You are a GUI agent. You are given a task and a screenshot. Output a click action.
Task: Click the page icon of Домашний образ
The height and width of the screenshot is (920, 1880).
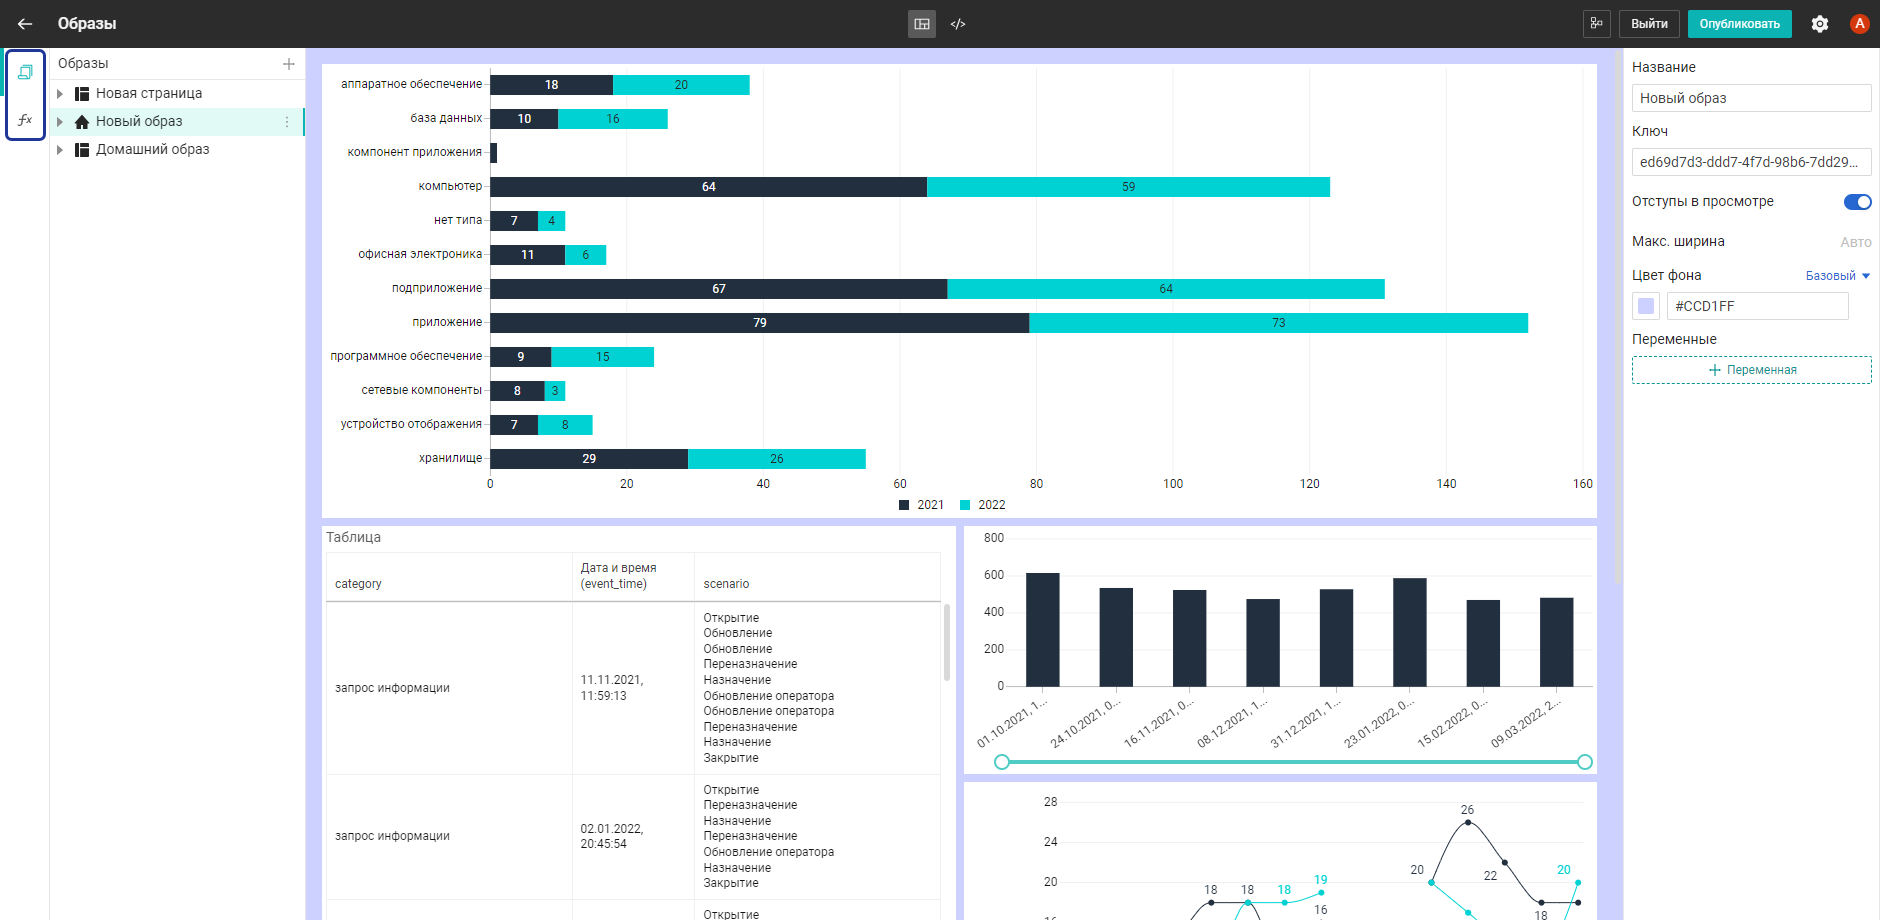pyautogui.click(x=82, y=150)
